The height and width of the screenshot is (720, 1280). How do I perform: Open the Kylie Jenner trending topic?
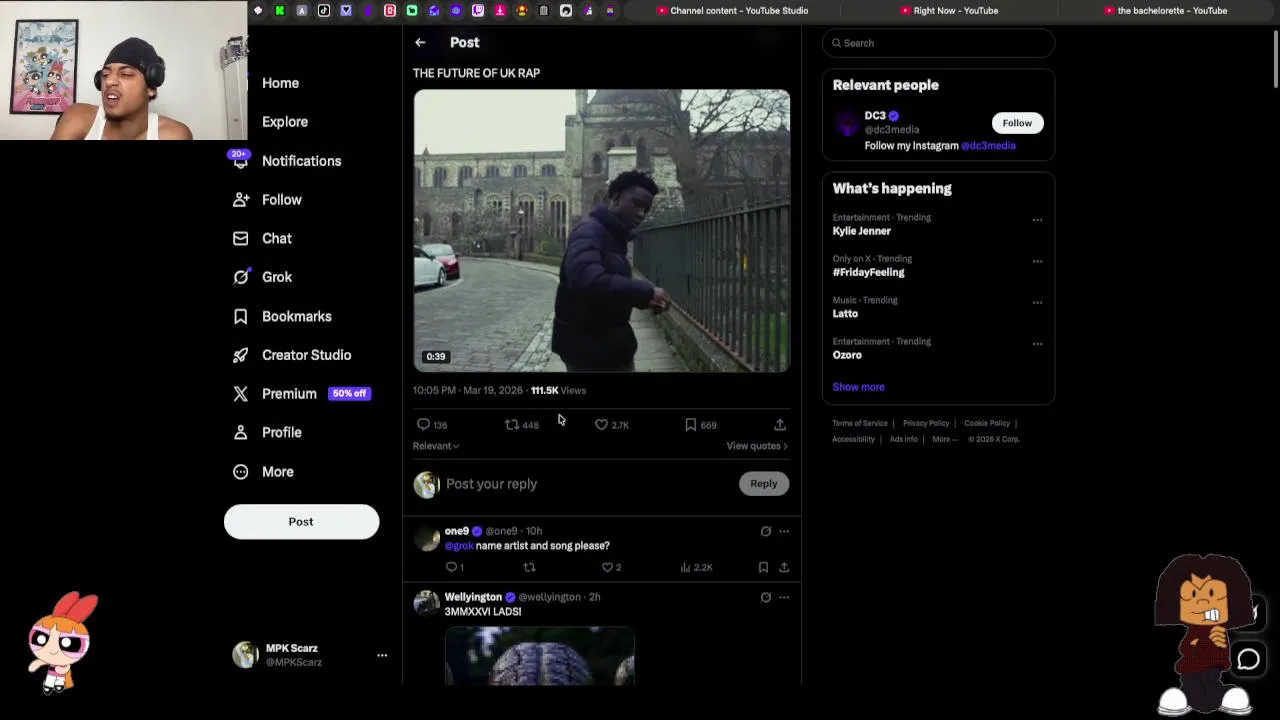click(862, 231)
